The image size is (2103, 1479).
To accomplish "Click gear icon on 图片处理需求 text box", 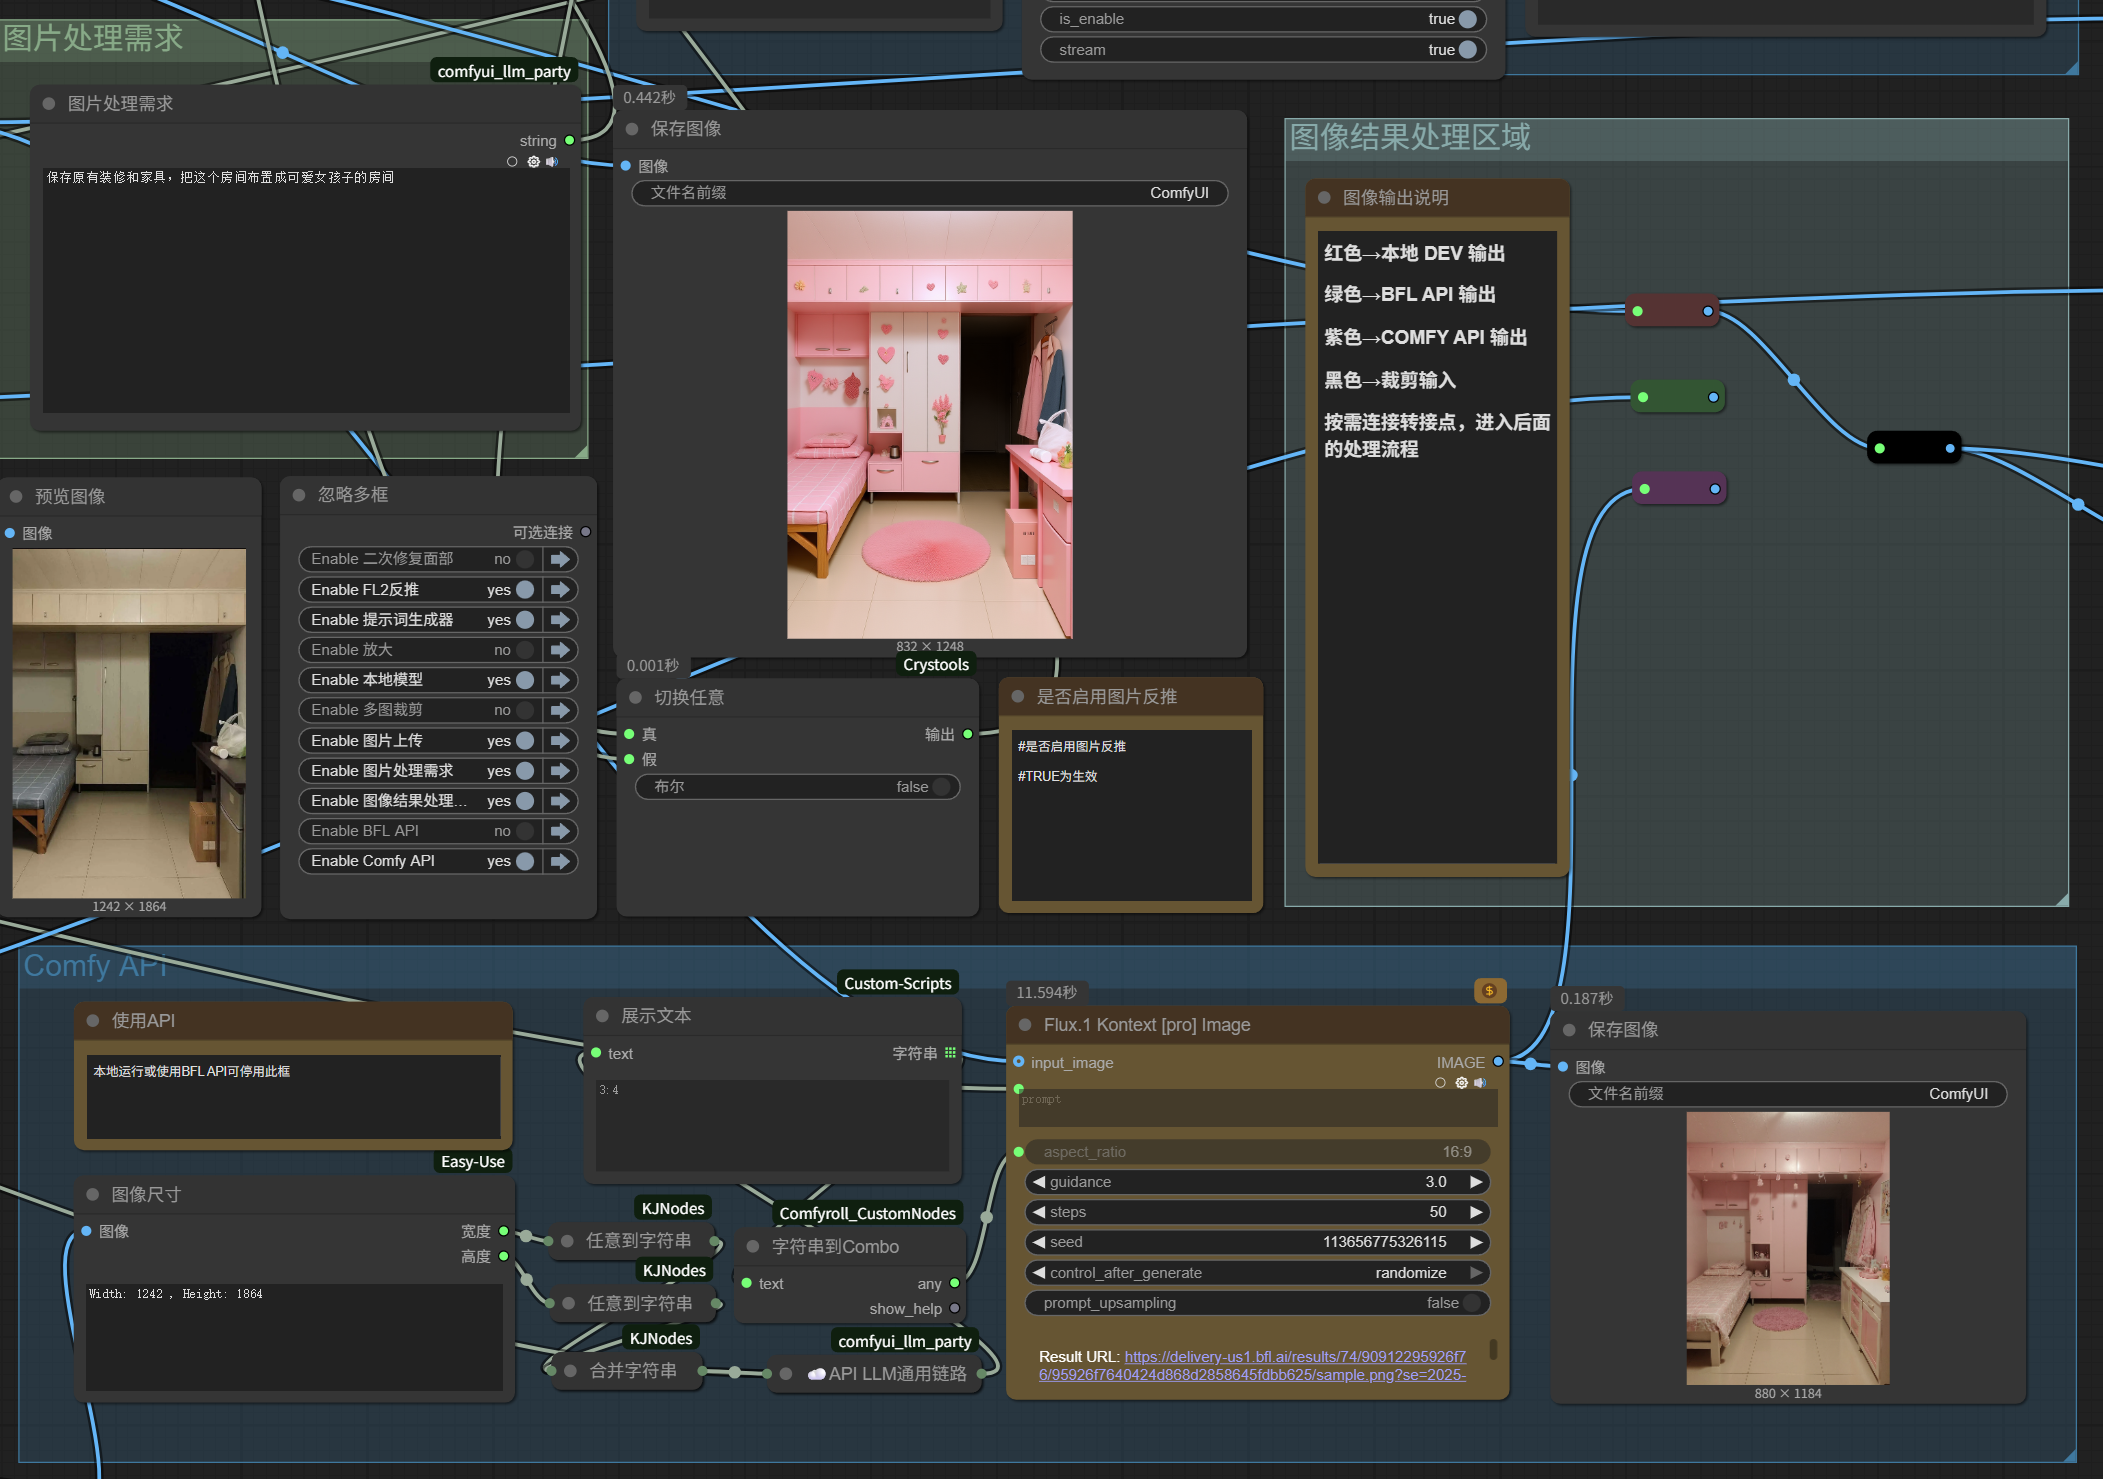I will point(533,161).
